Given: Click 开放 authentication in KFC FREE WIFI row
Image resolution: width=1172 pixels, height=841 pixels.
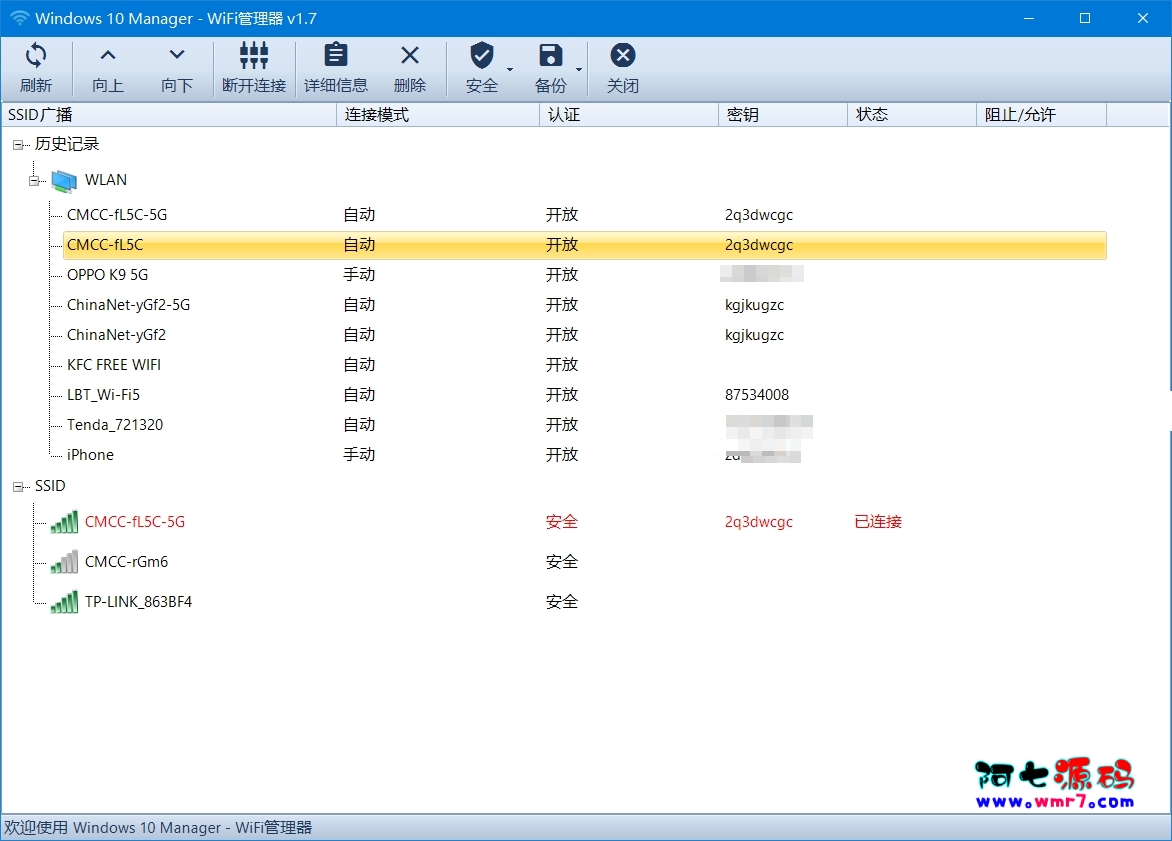Looking at the screenshot, I should point(561,365).
